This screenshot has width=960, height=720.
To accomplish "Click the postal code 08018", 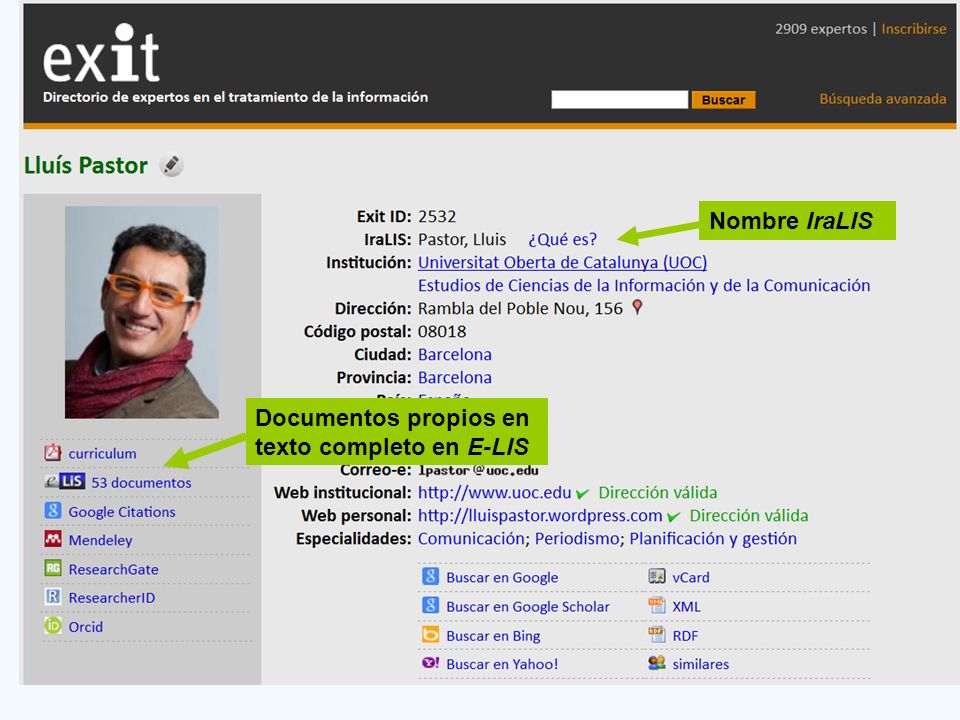I will (441, 332).
